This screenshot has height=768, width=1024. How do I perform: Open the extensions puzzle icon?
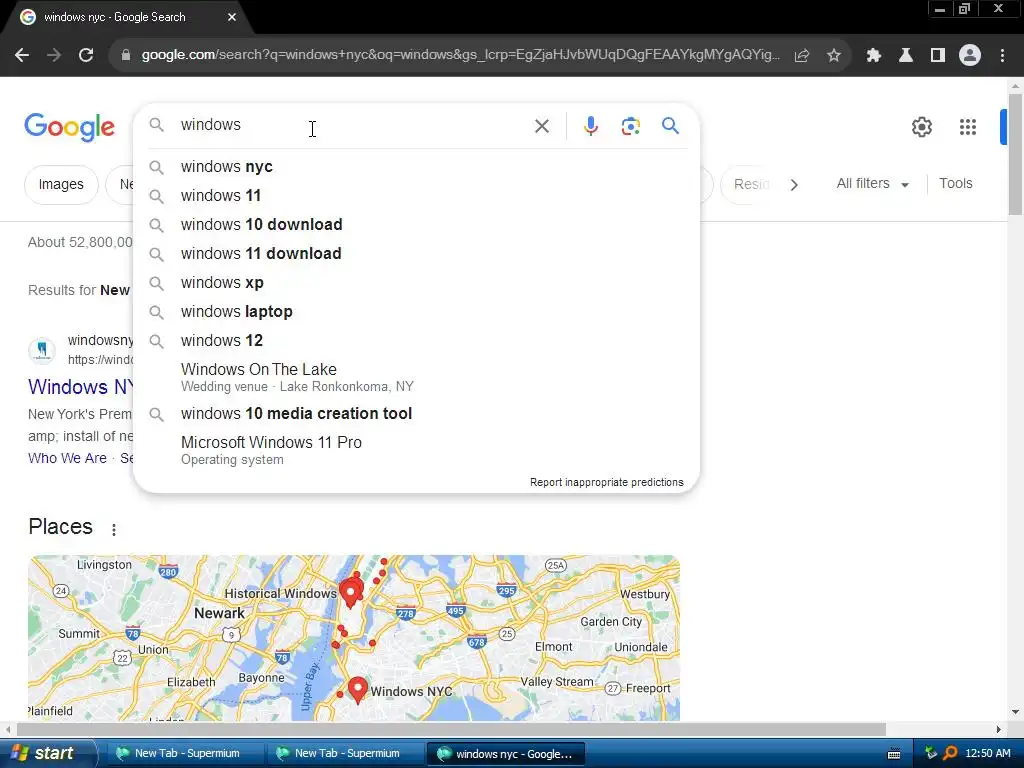point(874,56)
